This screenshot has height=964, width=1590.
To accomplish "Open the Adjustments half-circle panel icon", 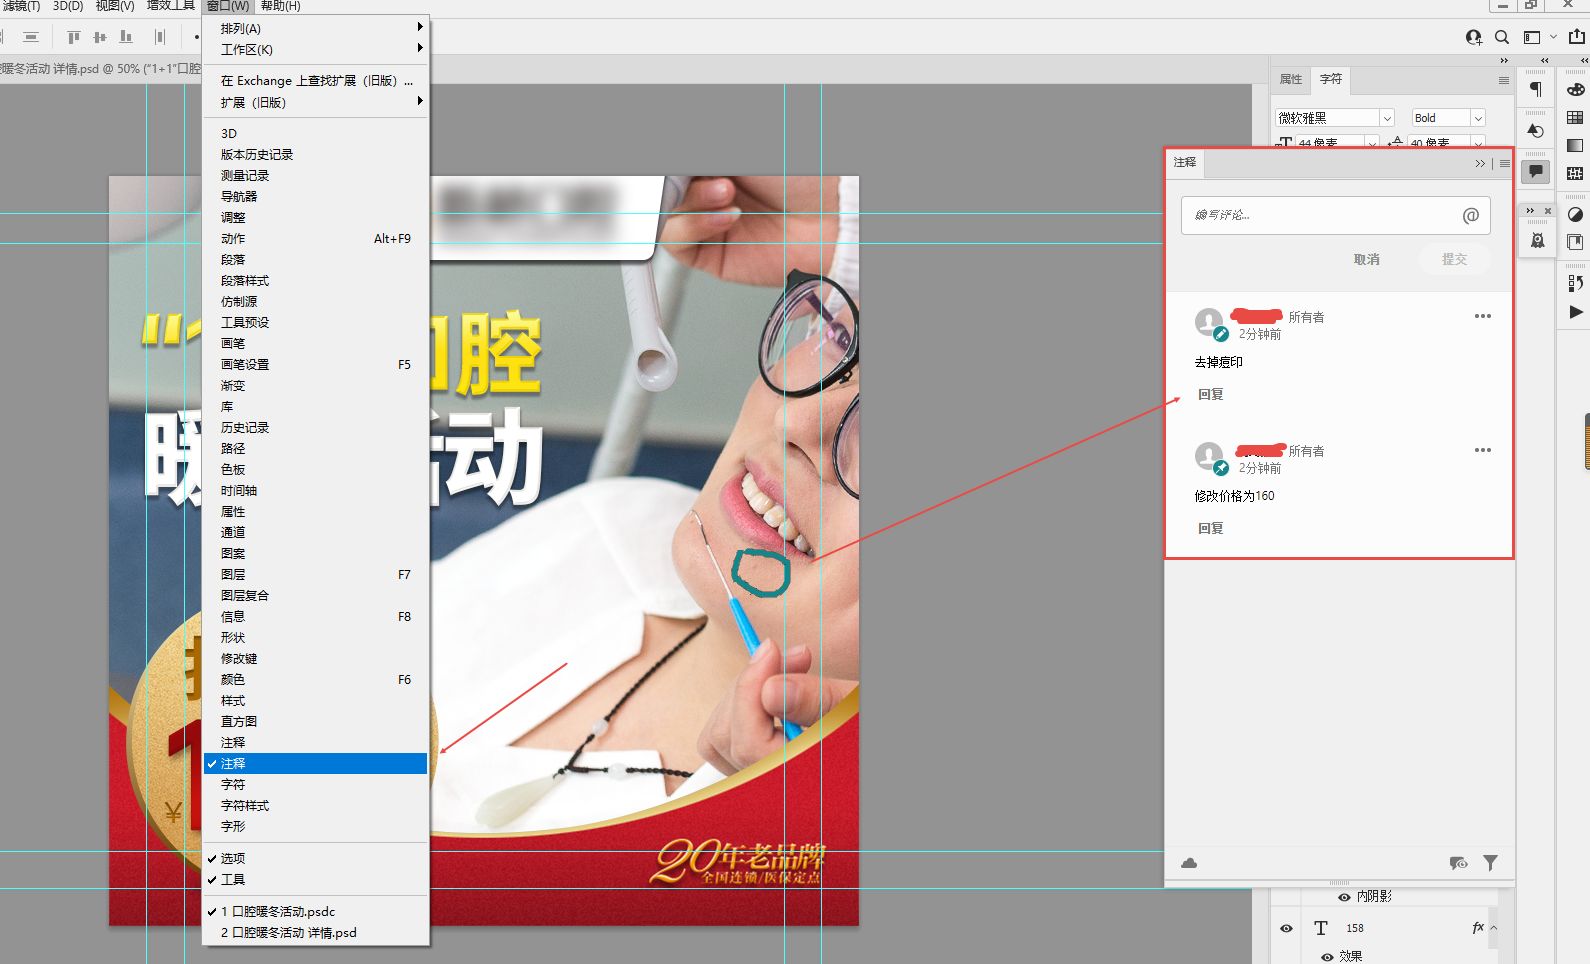I will click(1575, 214).
